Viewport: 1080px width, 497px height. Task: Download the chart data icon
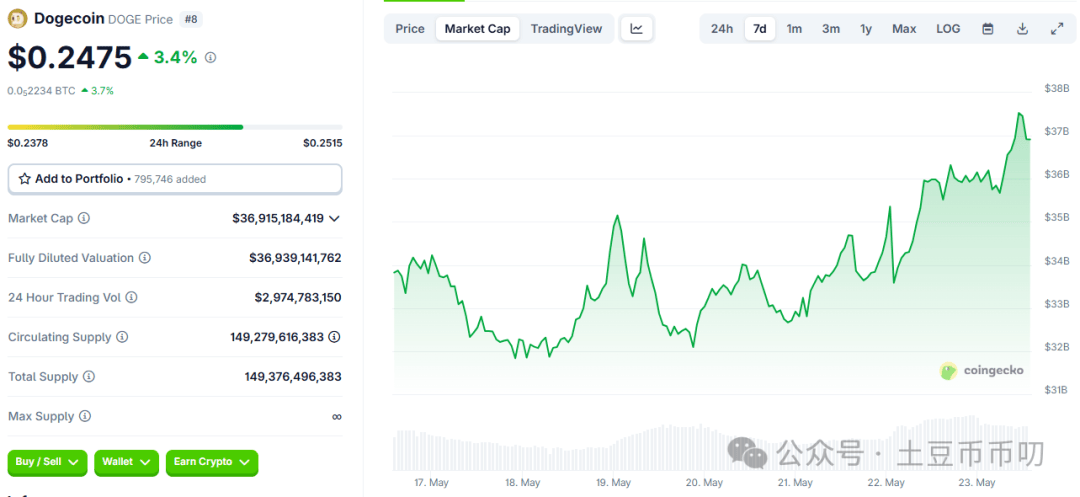[1023, 29]
